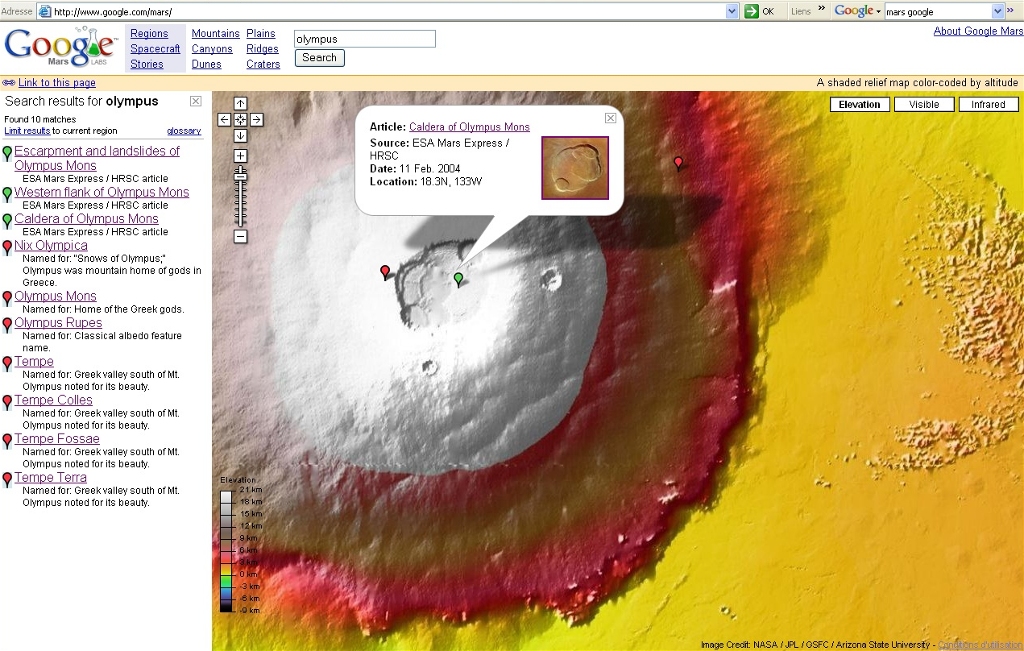The width and height of the screenshot is (1024, 651).
Task: Select Tempe Terra search result
Action: 50,477
